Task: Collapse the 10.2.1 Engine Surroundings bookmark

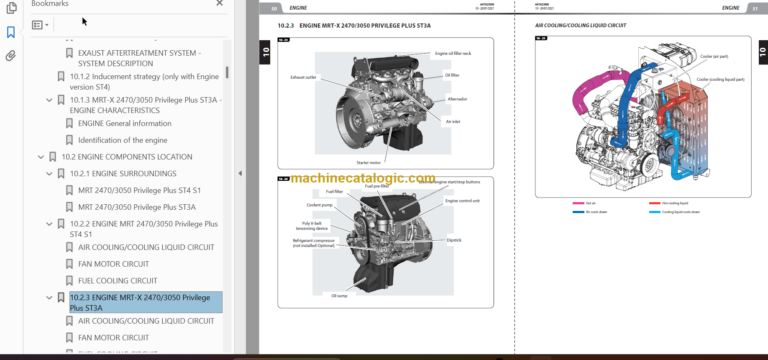Action: coord(49,174)
